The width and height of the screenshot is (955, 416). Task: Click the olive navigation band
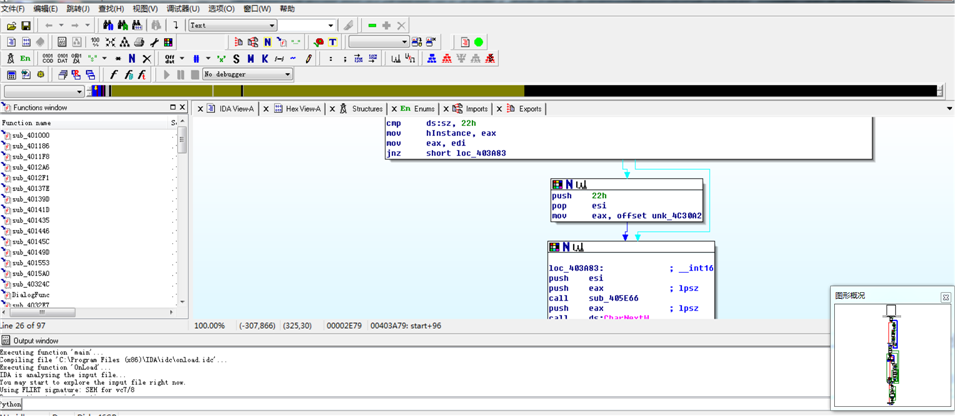317,91
